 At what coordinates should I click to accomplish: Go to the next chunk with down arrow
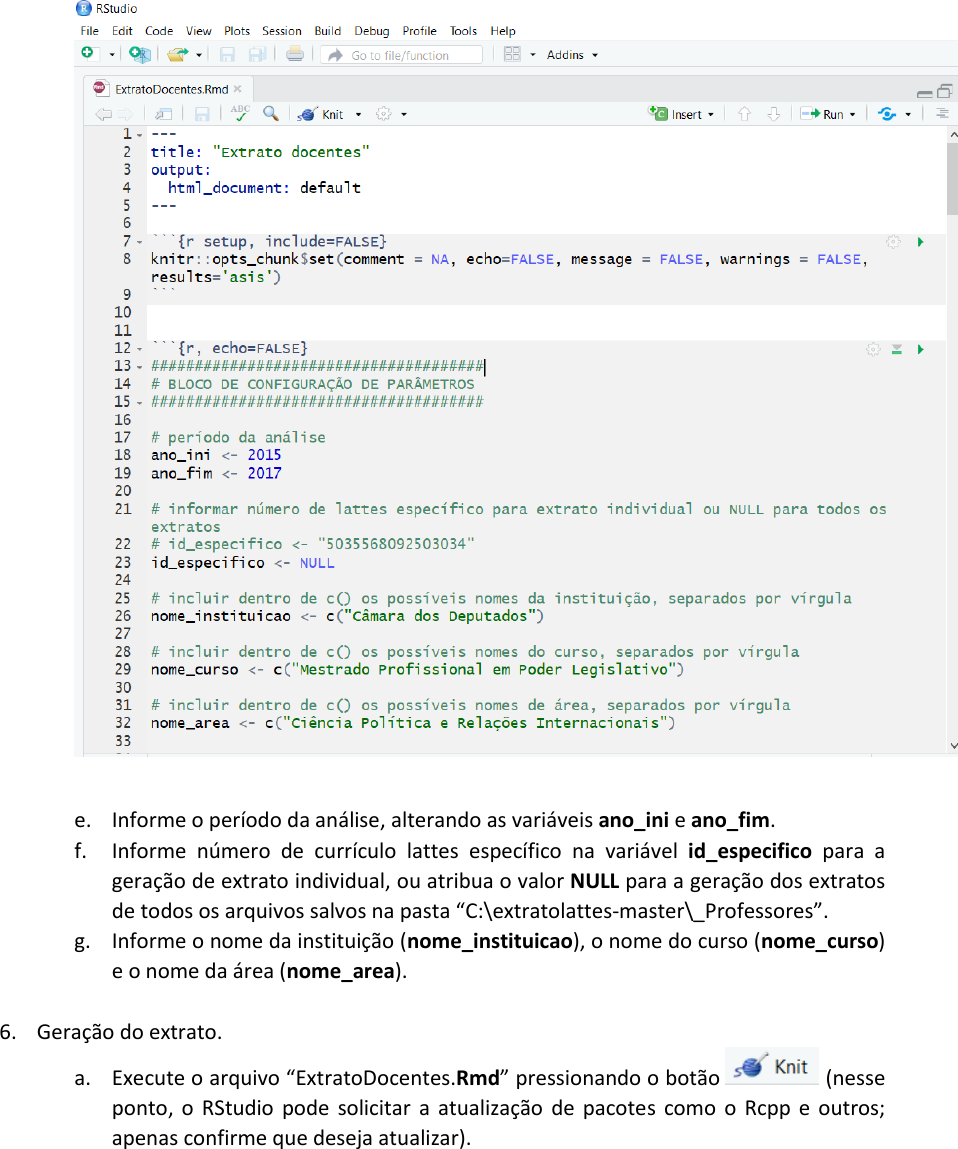click(x=773, y=114)
